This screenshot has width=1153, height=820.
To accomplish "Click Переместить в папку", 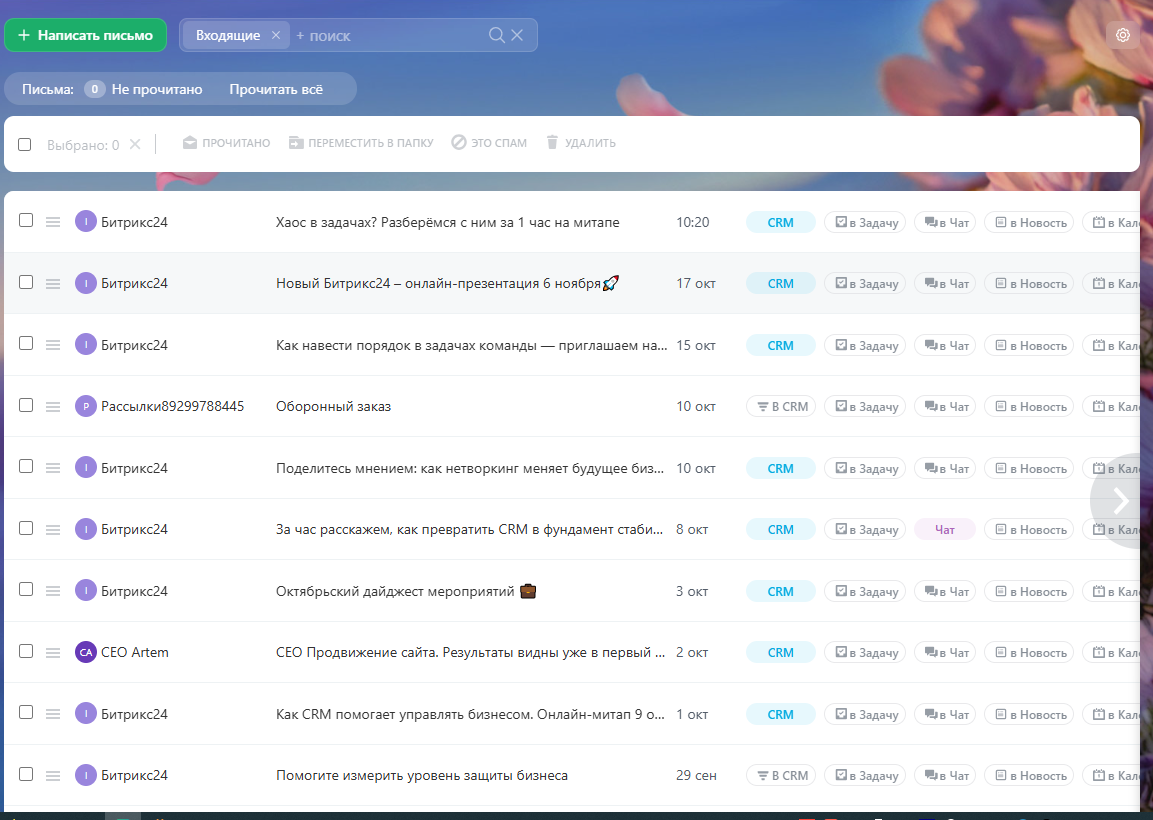I will coord(361,143).
